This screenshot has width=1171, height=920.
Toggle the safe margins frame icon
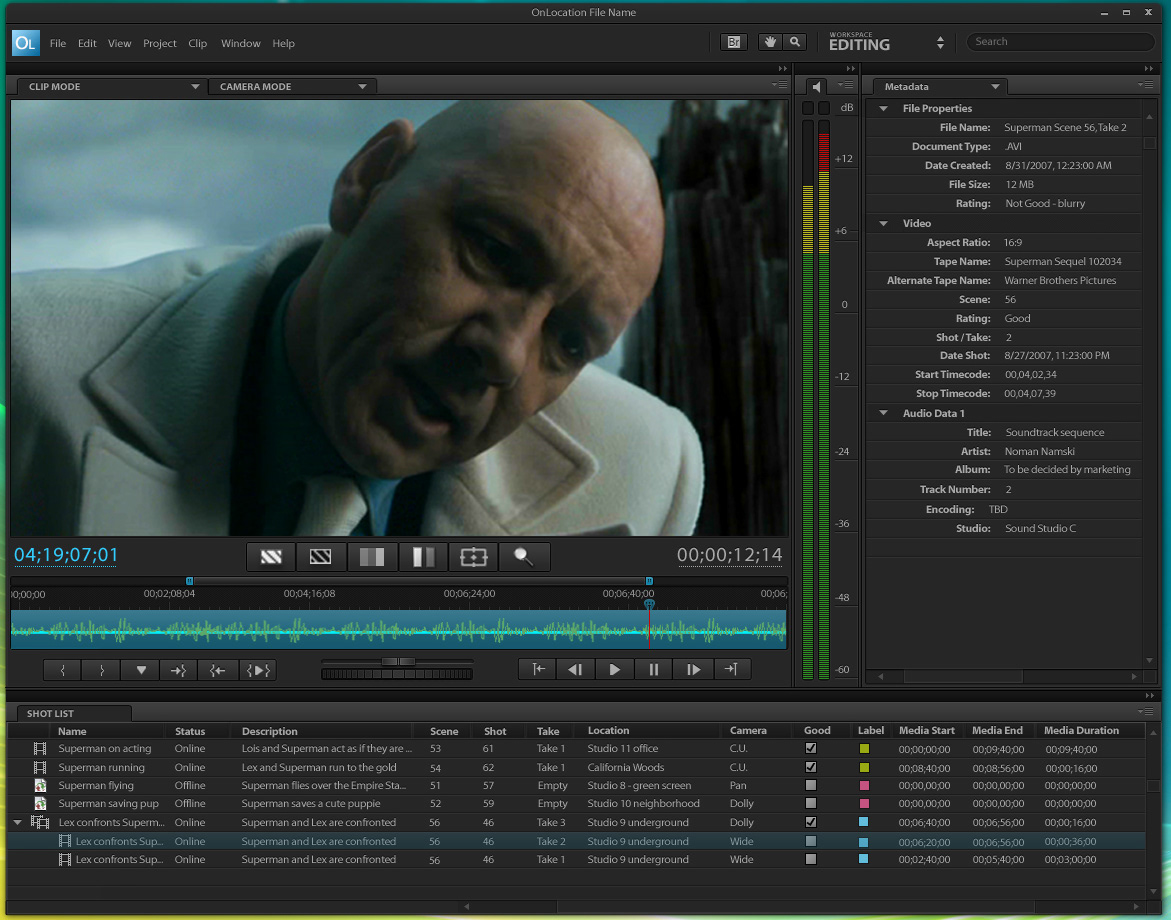coord(473,557)
